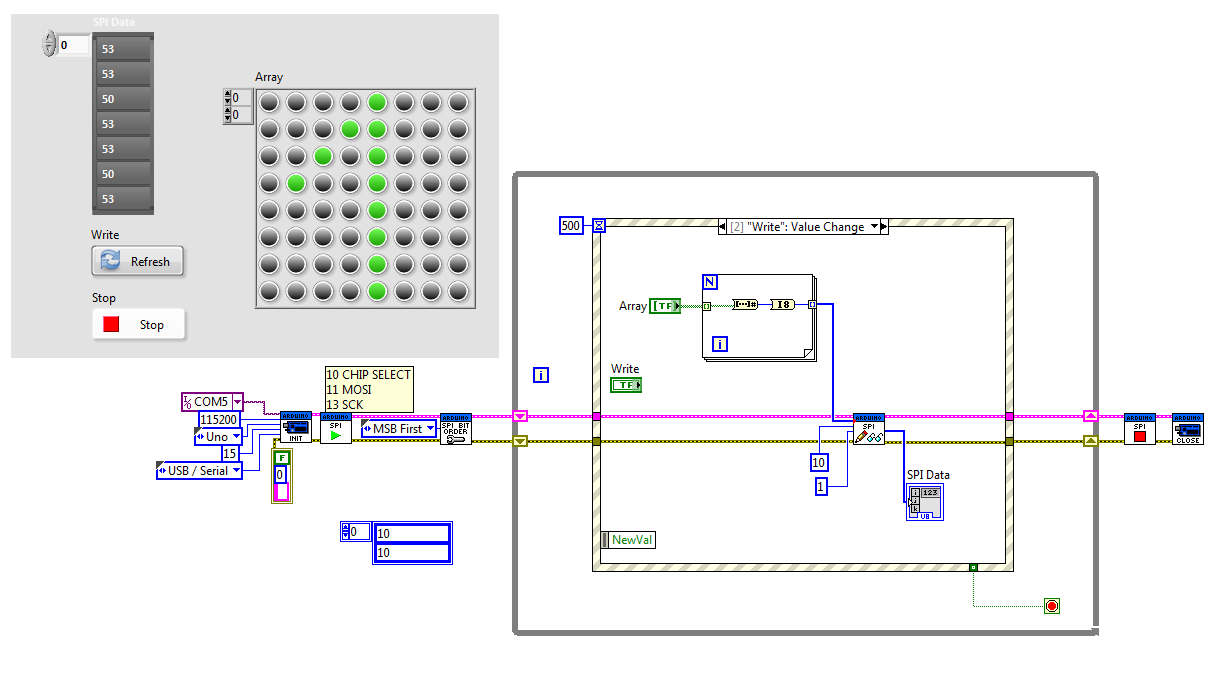Select the right olive shift register
Viewport: 1209px width, 693px height.
[x=1091, y=441]
